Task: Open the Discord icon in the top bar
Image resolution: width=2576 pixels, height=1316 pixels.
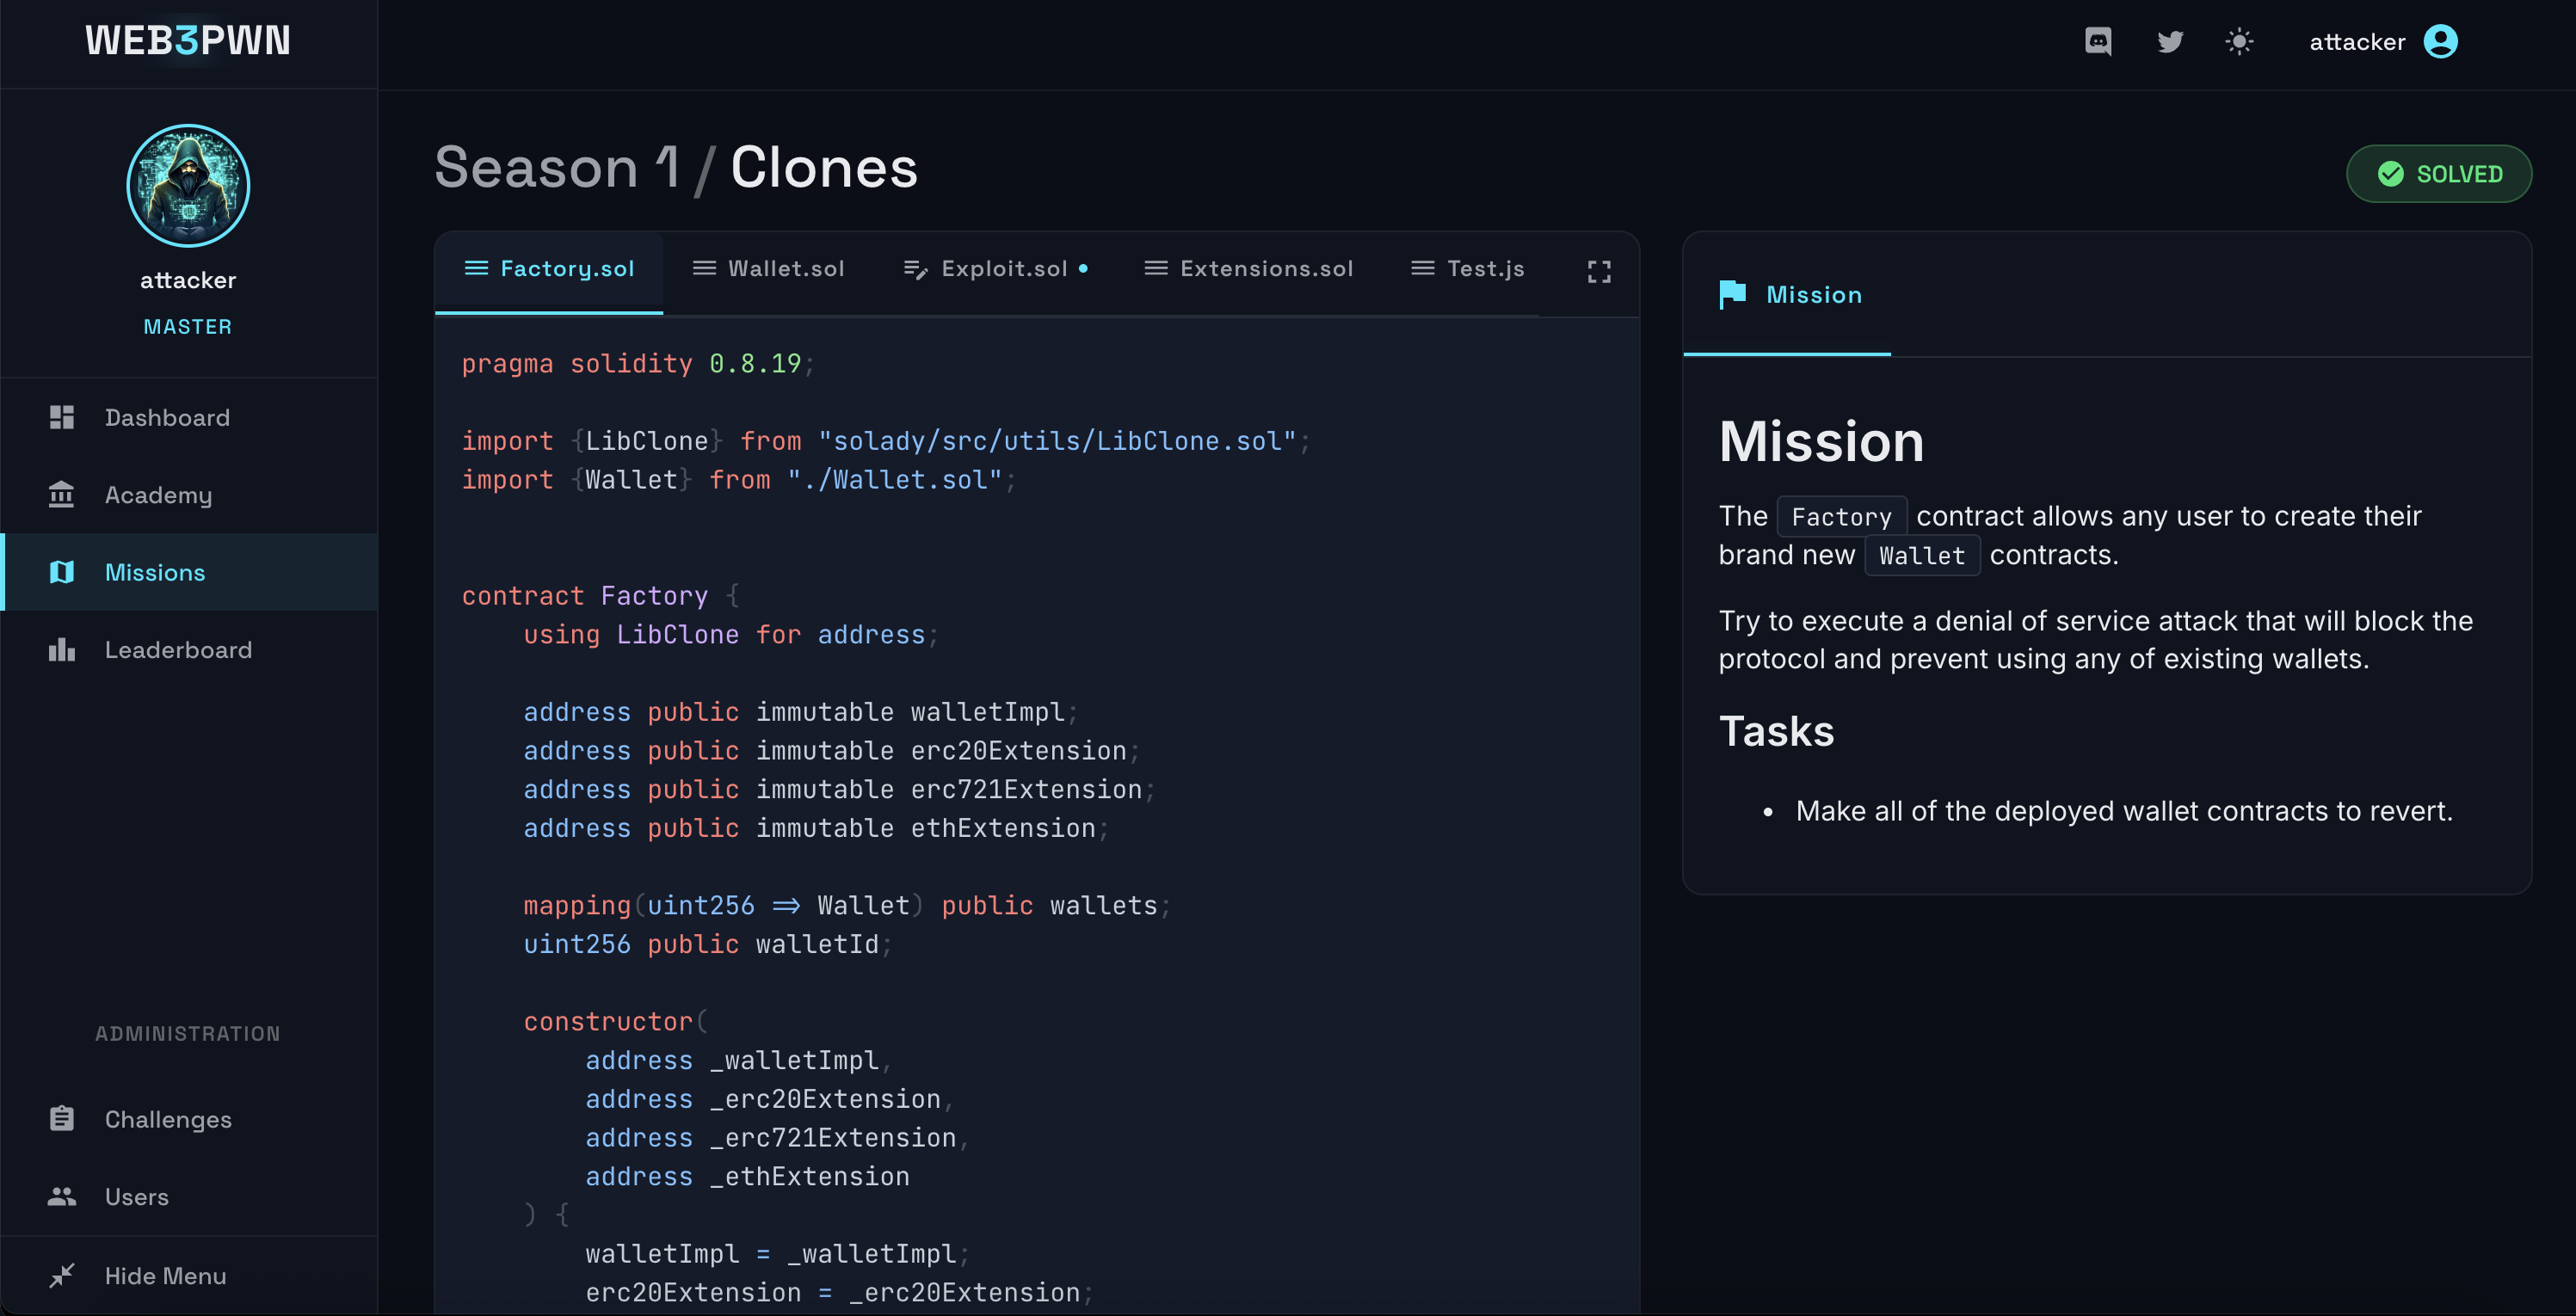Action: coord(2098,41)
